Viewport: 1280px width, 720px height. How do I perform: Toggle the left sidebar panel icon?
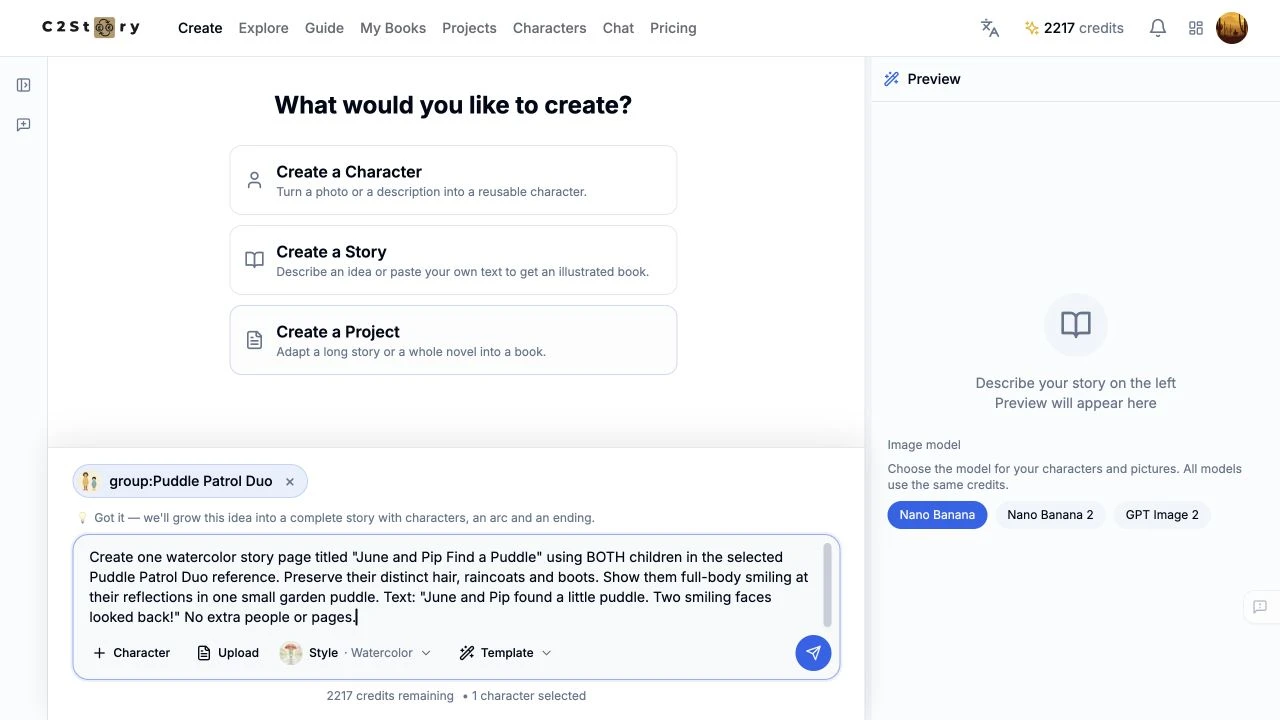pyautogui.click(x=24, y=85)
